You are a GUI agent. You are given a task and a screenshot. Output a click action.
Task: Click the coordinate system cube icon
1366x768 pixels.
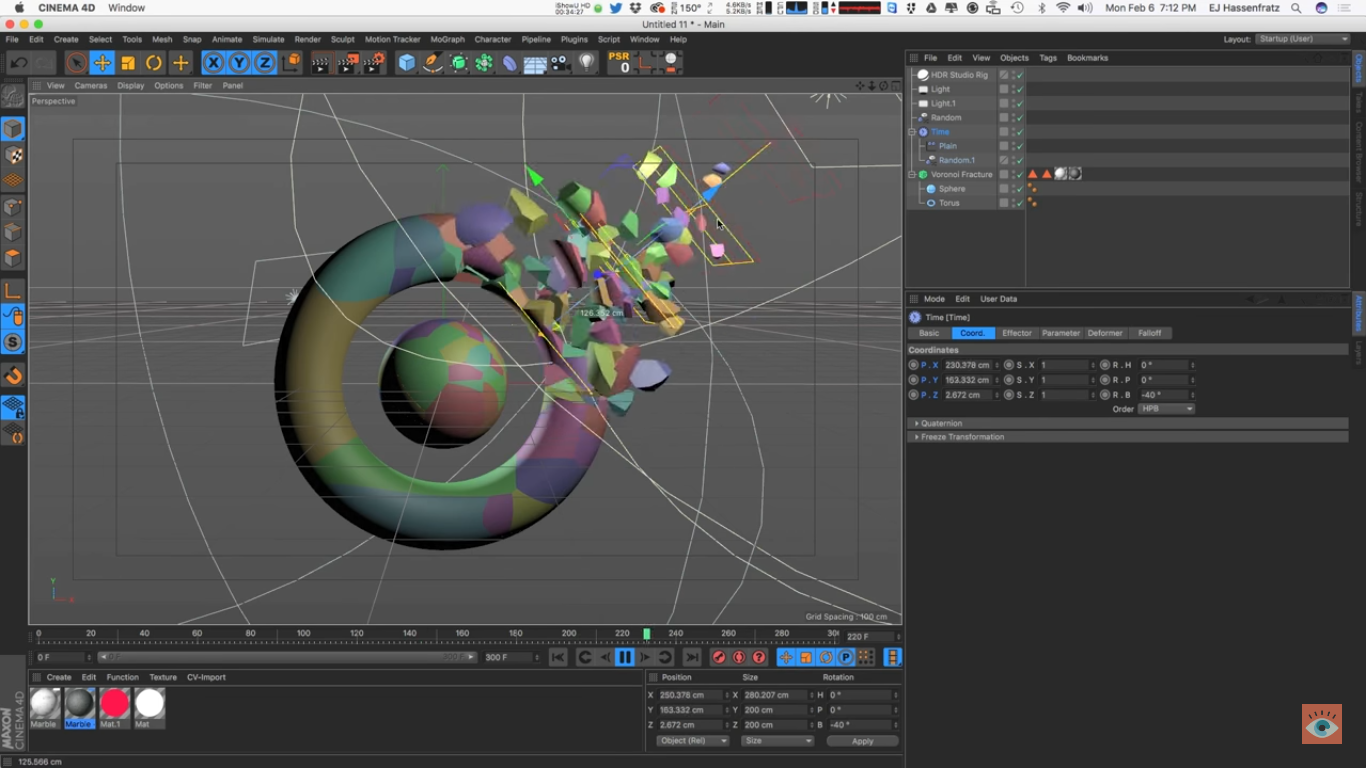click(x=291, y=63)
